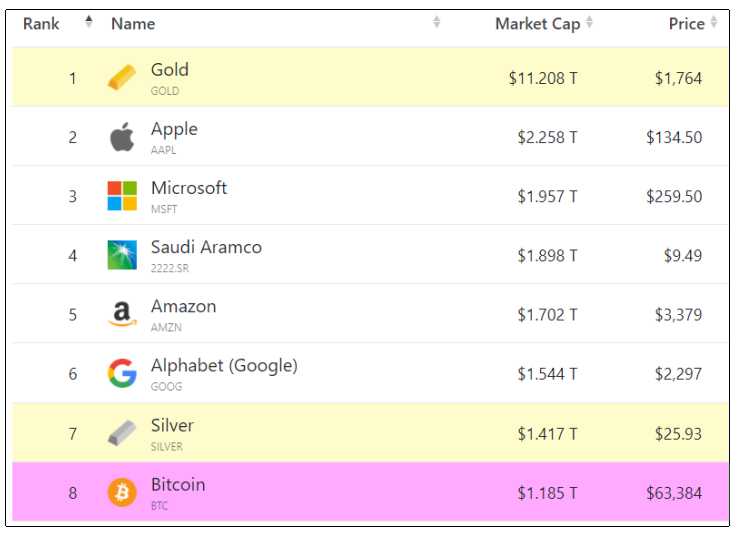Open the Bitcoin name link
Image resolution: width=737 pixels, height=533 pixels.
(178, 485)
